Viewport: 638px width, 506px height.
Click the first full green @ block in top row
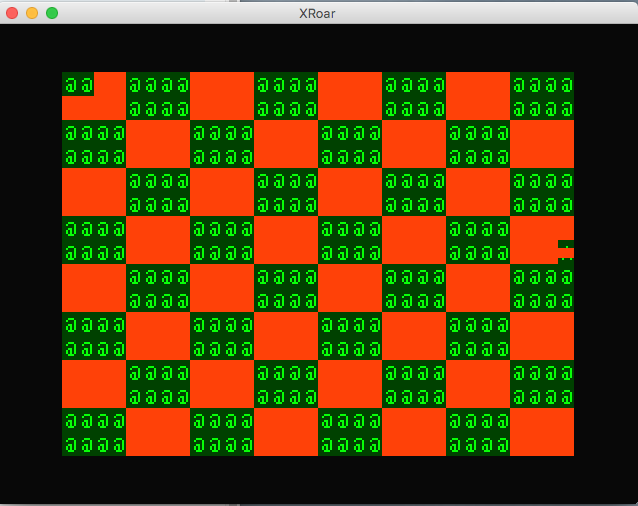[x=158, y=96]
